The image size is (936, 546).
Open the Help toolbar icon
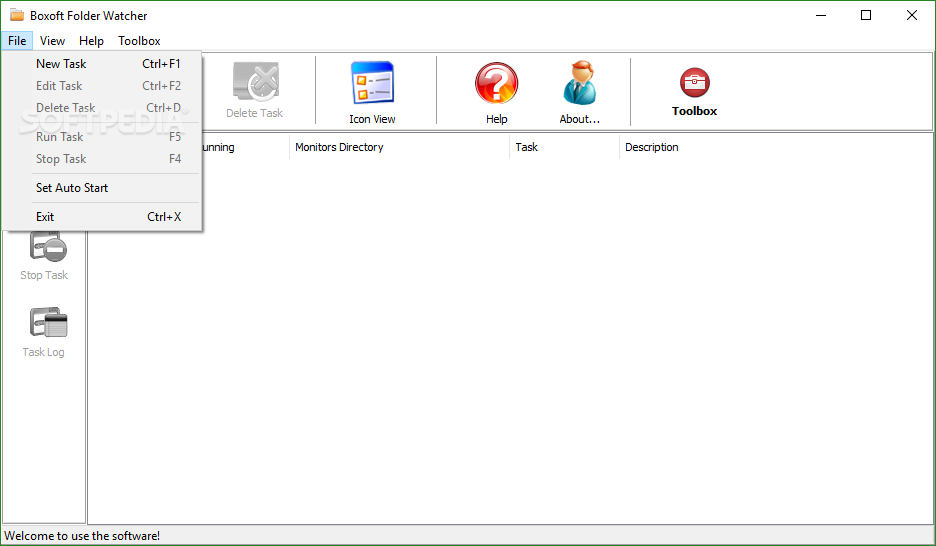click(496, 92)
